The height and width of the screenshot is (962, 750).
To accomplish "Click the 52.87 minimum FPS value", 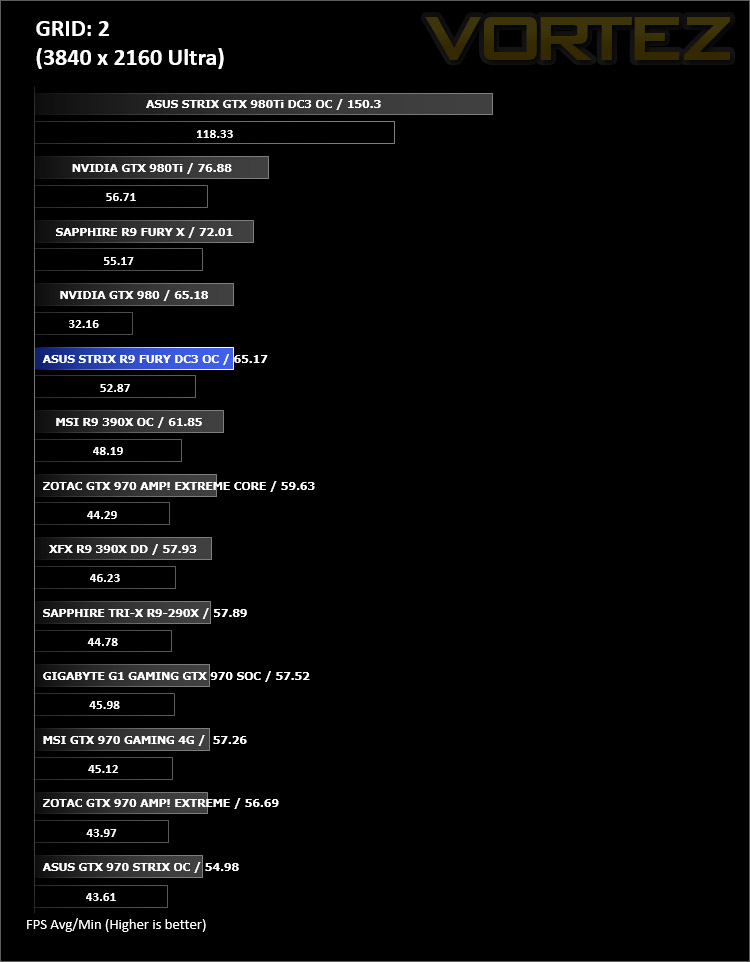I will [115, 388].
